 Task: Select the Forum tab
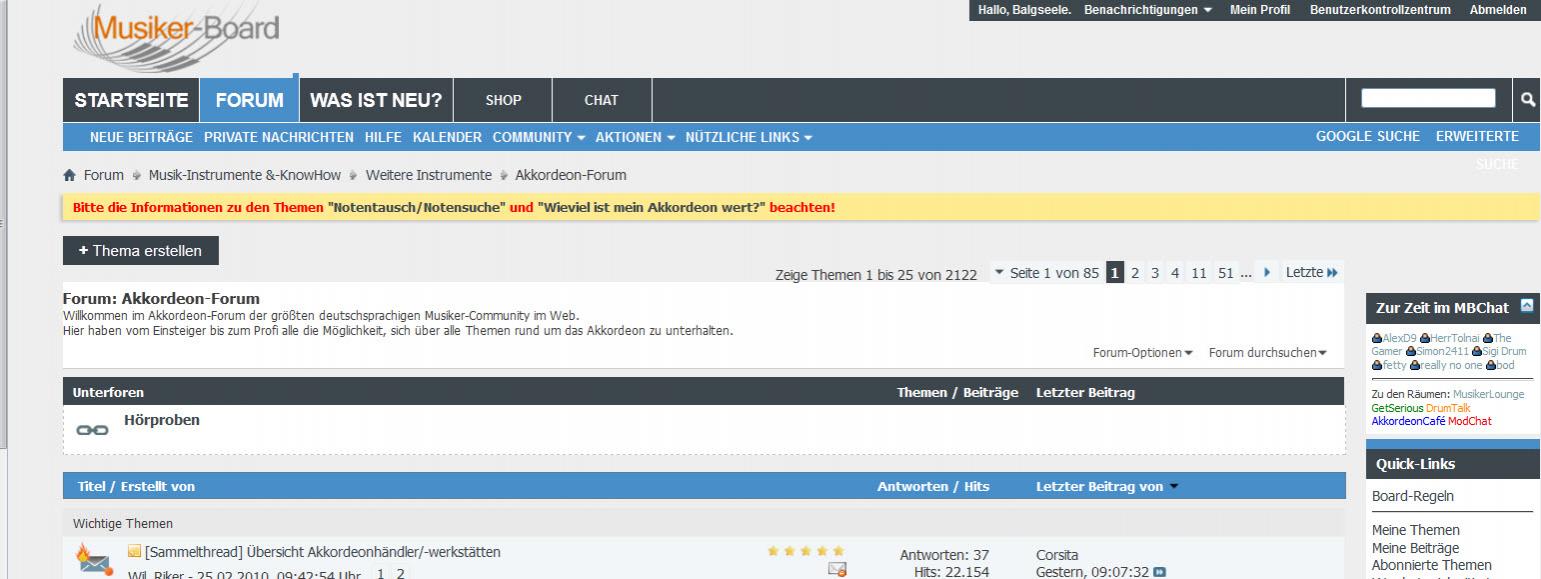click(x=250, y=100)
